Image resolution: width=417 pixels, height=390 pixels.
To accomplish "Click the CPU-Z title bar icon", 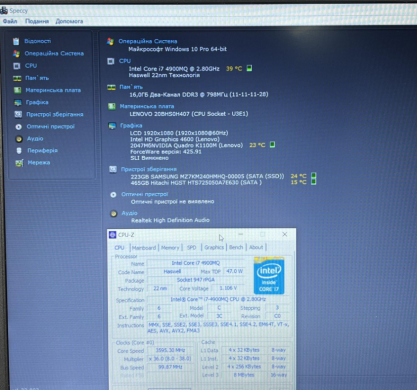I will [x=113, y=235].
